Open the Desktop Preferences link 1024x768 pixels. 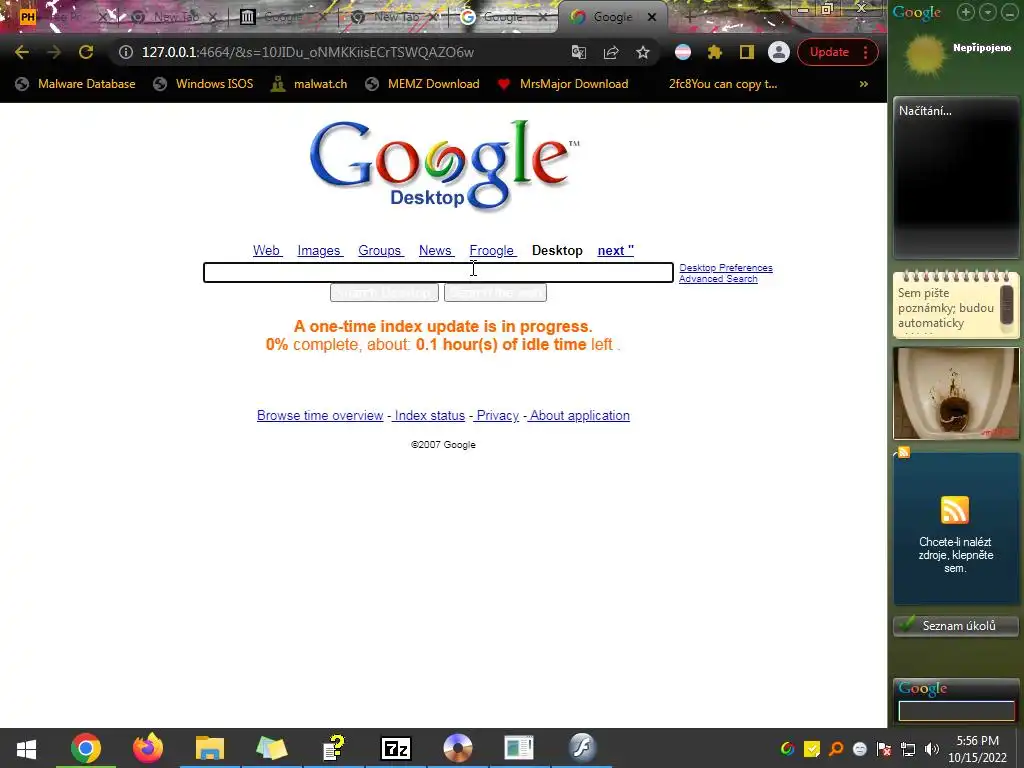click(x=726, y=268)
